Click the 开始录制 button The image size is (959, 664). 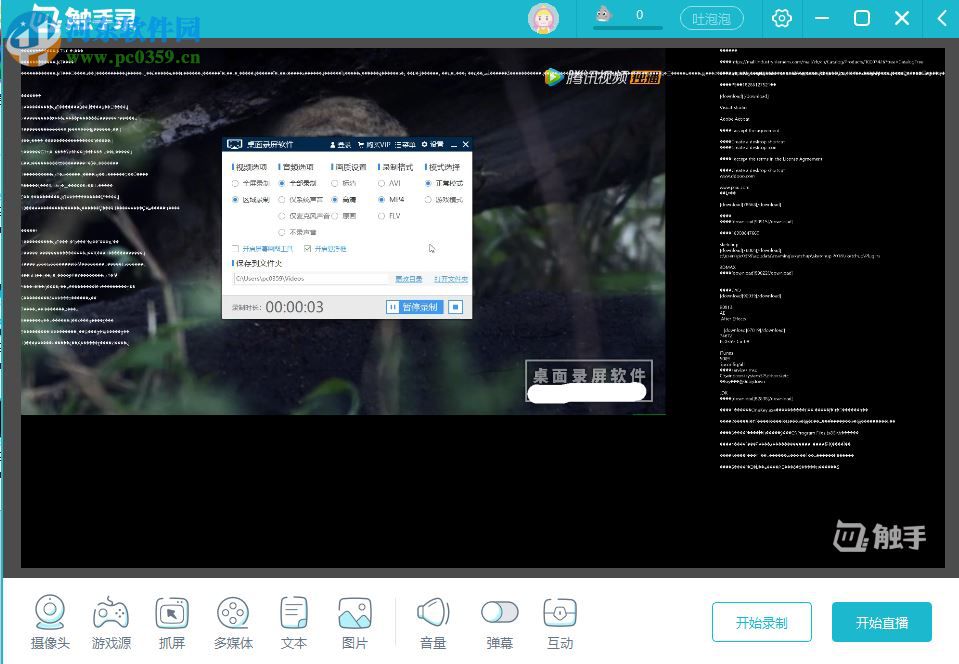[761, 622]
